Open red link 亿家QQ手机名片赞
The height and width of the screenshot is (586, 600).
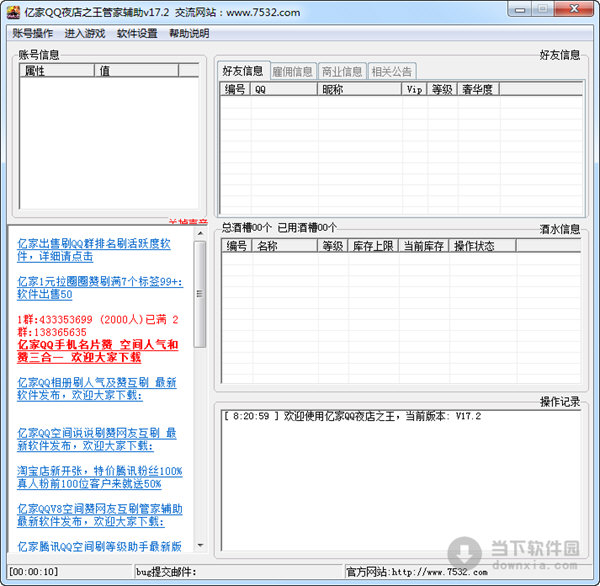98,351
